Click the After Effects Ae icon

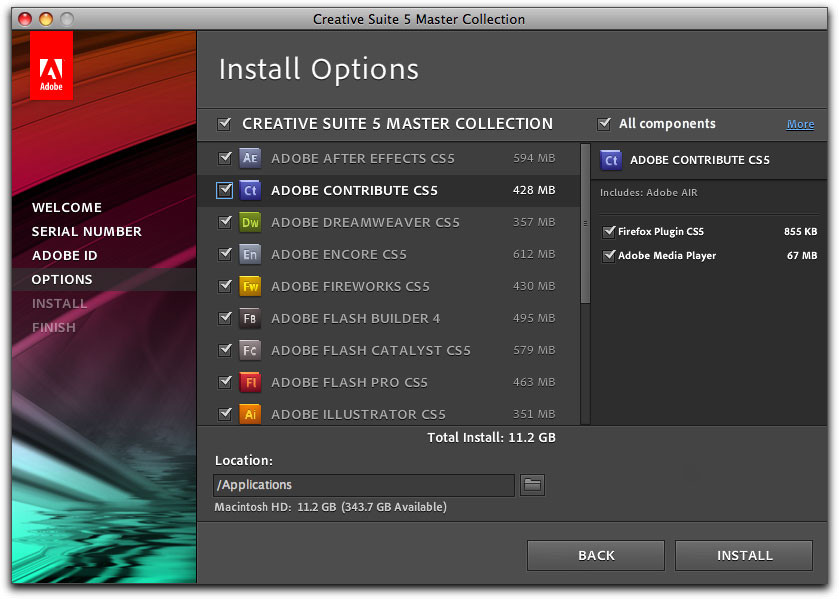click(x=250, y=158)
